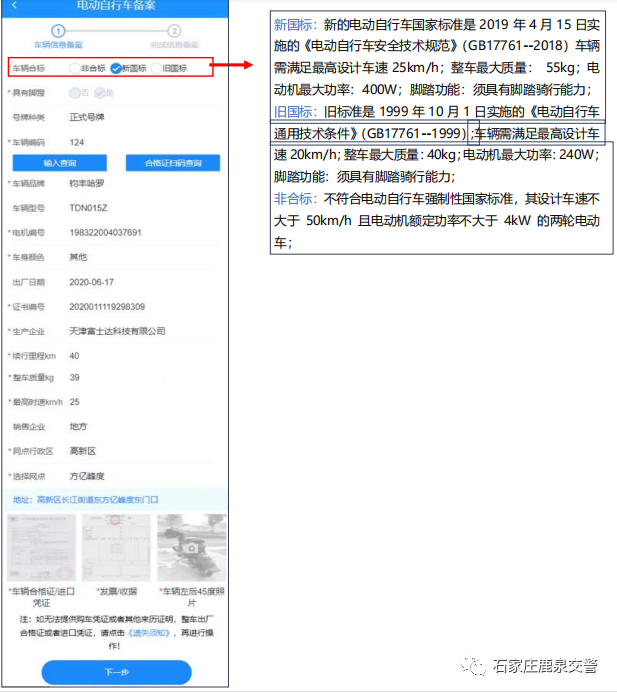The image size is (617, 693).
Task: Go back using the header arrow
Action: (x=14, y=5)
